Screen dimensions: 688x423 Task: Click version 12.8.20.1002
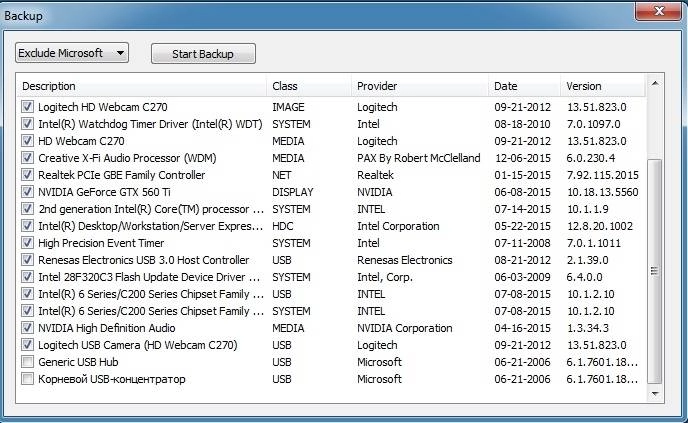pyautogui.click(x=600, y=226)
